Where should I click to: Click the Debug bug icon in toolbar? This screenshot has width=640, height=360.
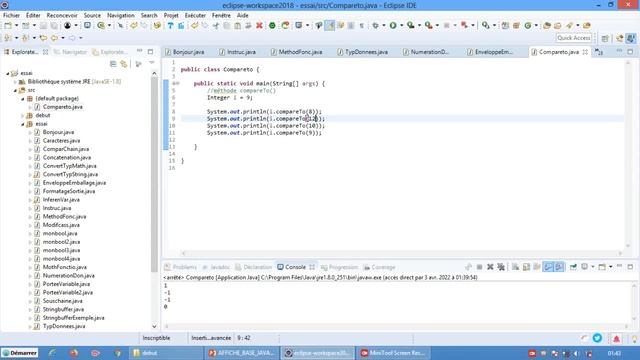tap(375, 25)
